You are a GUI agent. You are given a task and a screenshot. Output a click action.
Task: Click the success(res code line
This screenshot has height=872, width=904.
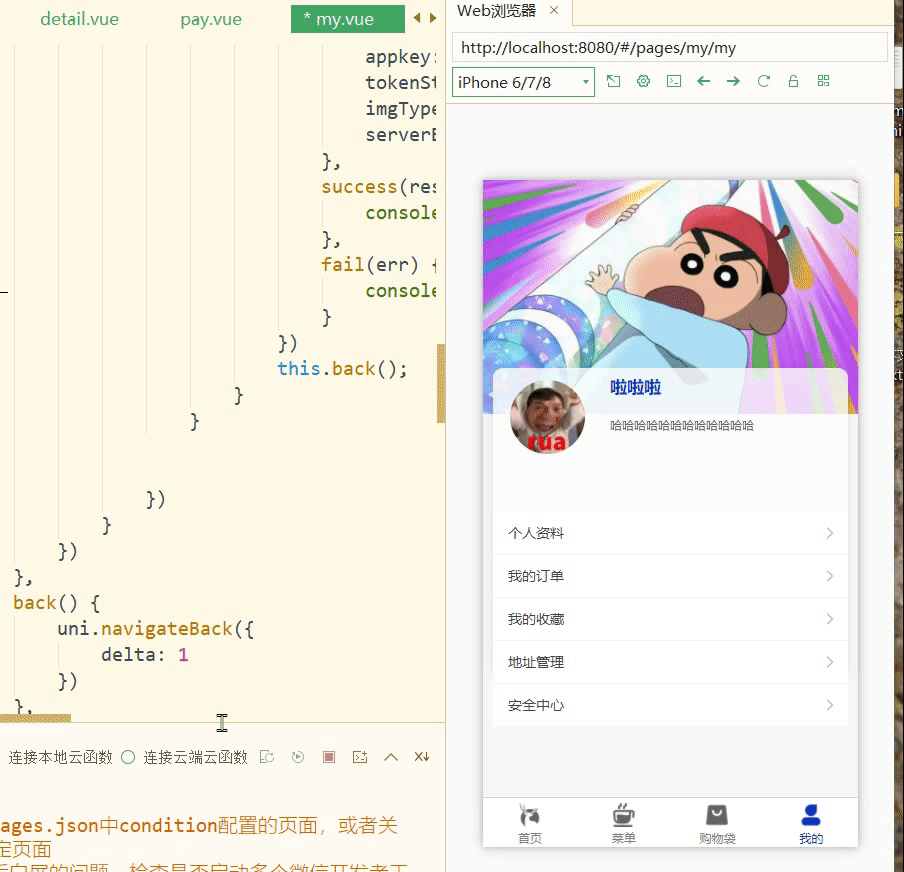click(378, 187)
